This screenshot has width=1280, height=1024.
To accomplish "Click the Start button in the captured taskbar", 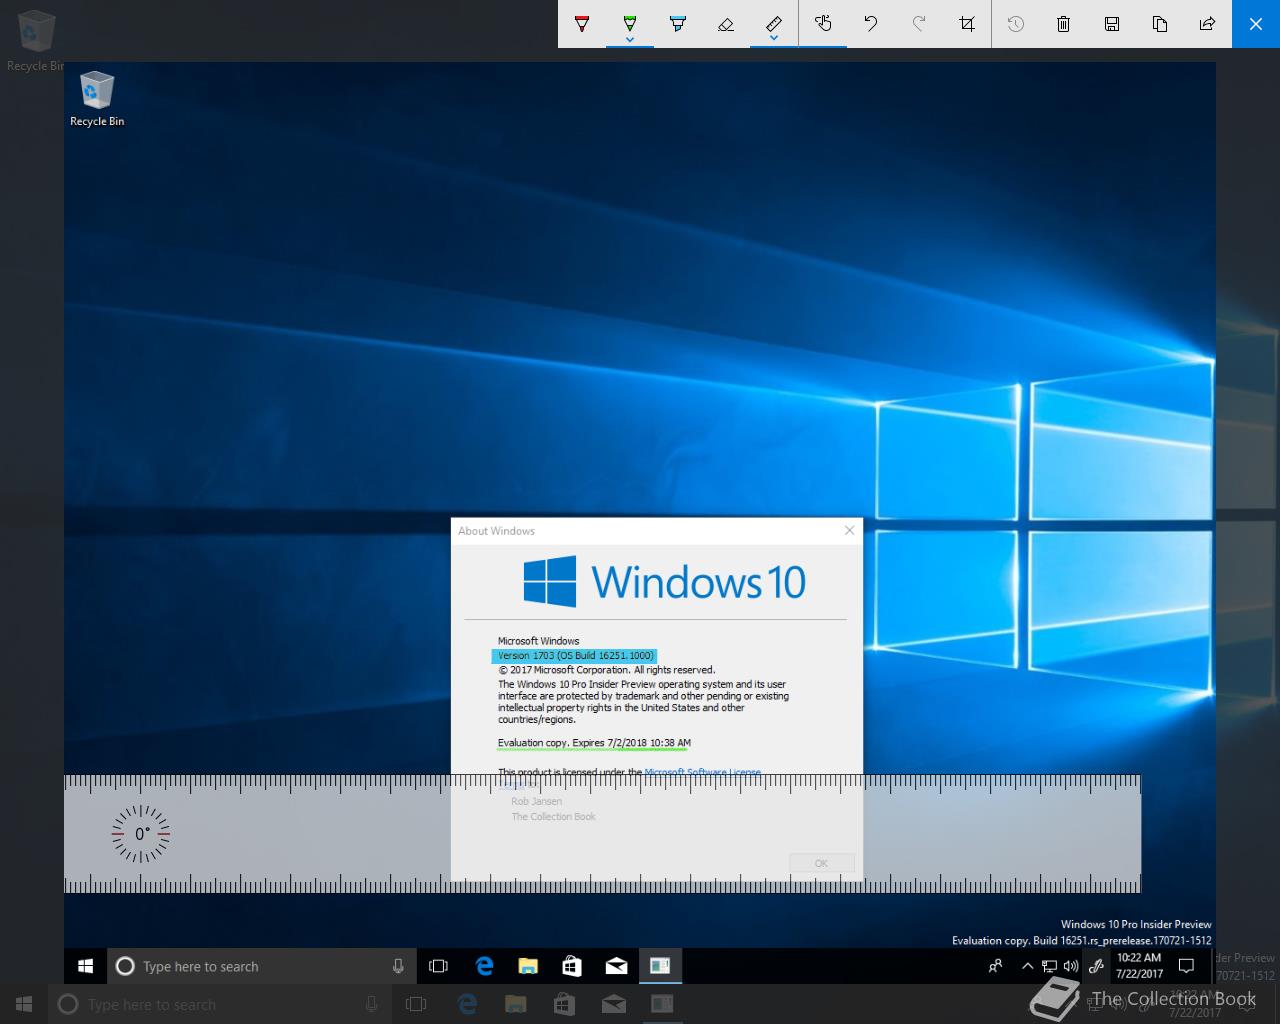I will point(85,966).
